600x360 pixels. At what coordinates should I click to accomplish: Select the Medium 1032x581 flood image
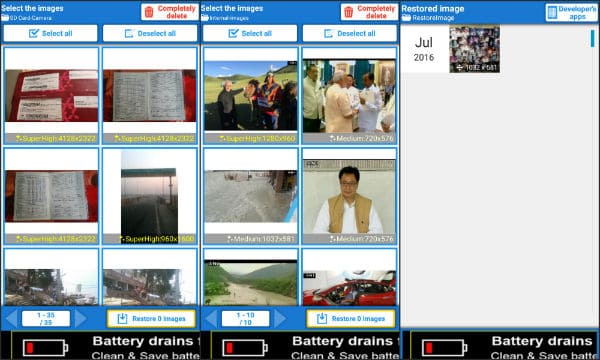tap(251, 196)
